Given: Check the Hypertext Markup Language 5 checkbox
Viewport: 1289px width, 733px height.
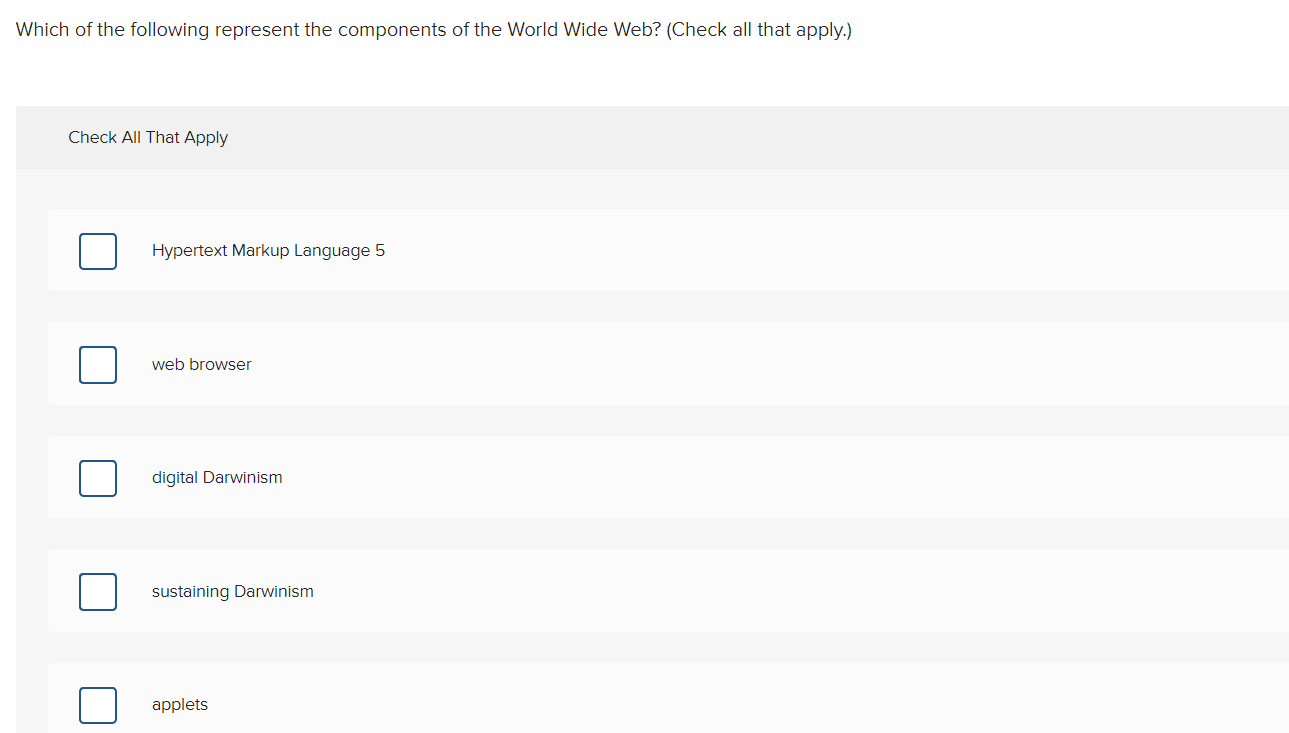Looking at the screenshot, I should pyautogui.click(x=97, y=251).
